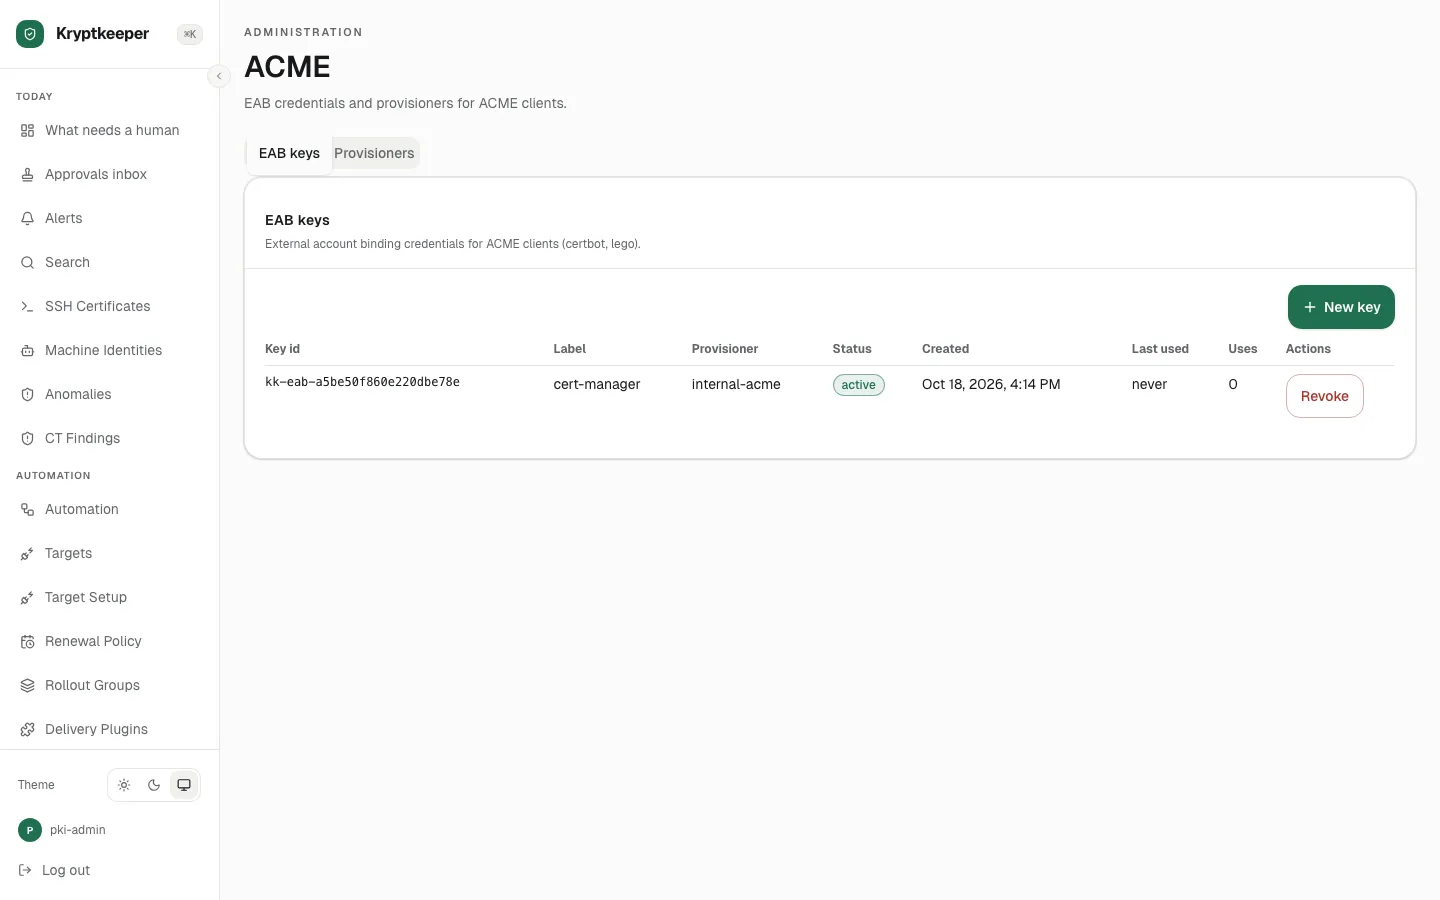Screen dimensions: 1440x900
Task: Click the never last-used value
Action: (1149, 385)
